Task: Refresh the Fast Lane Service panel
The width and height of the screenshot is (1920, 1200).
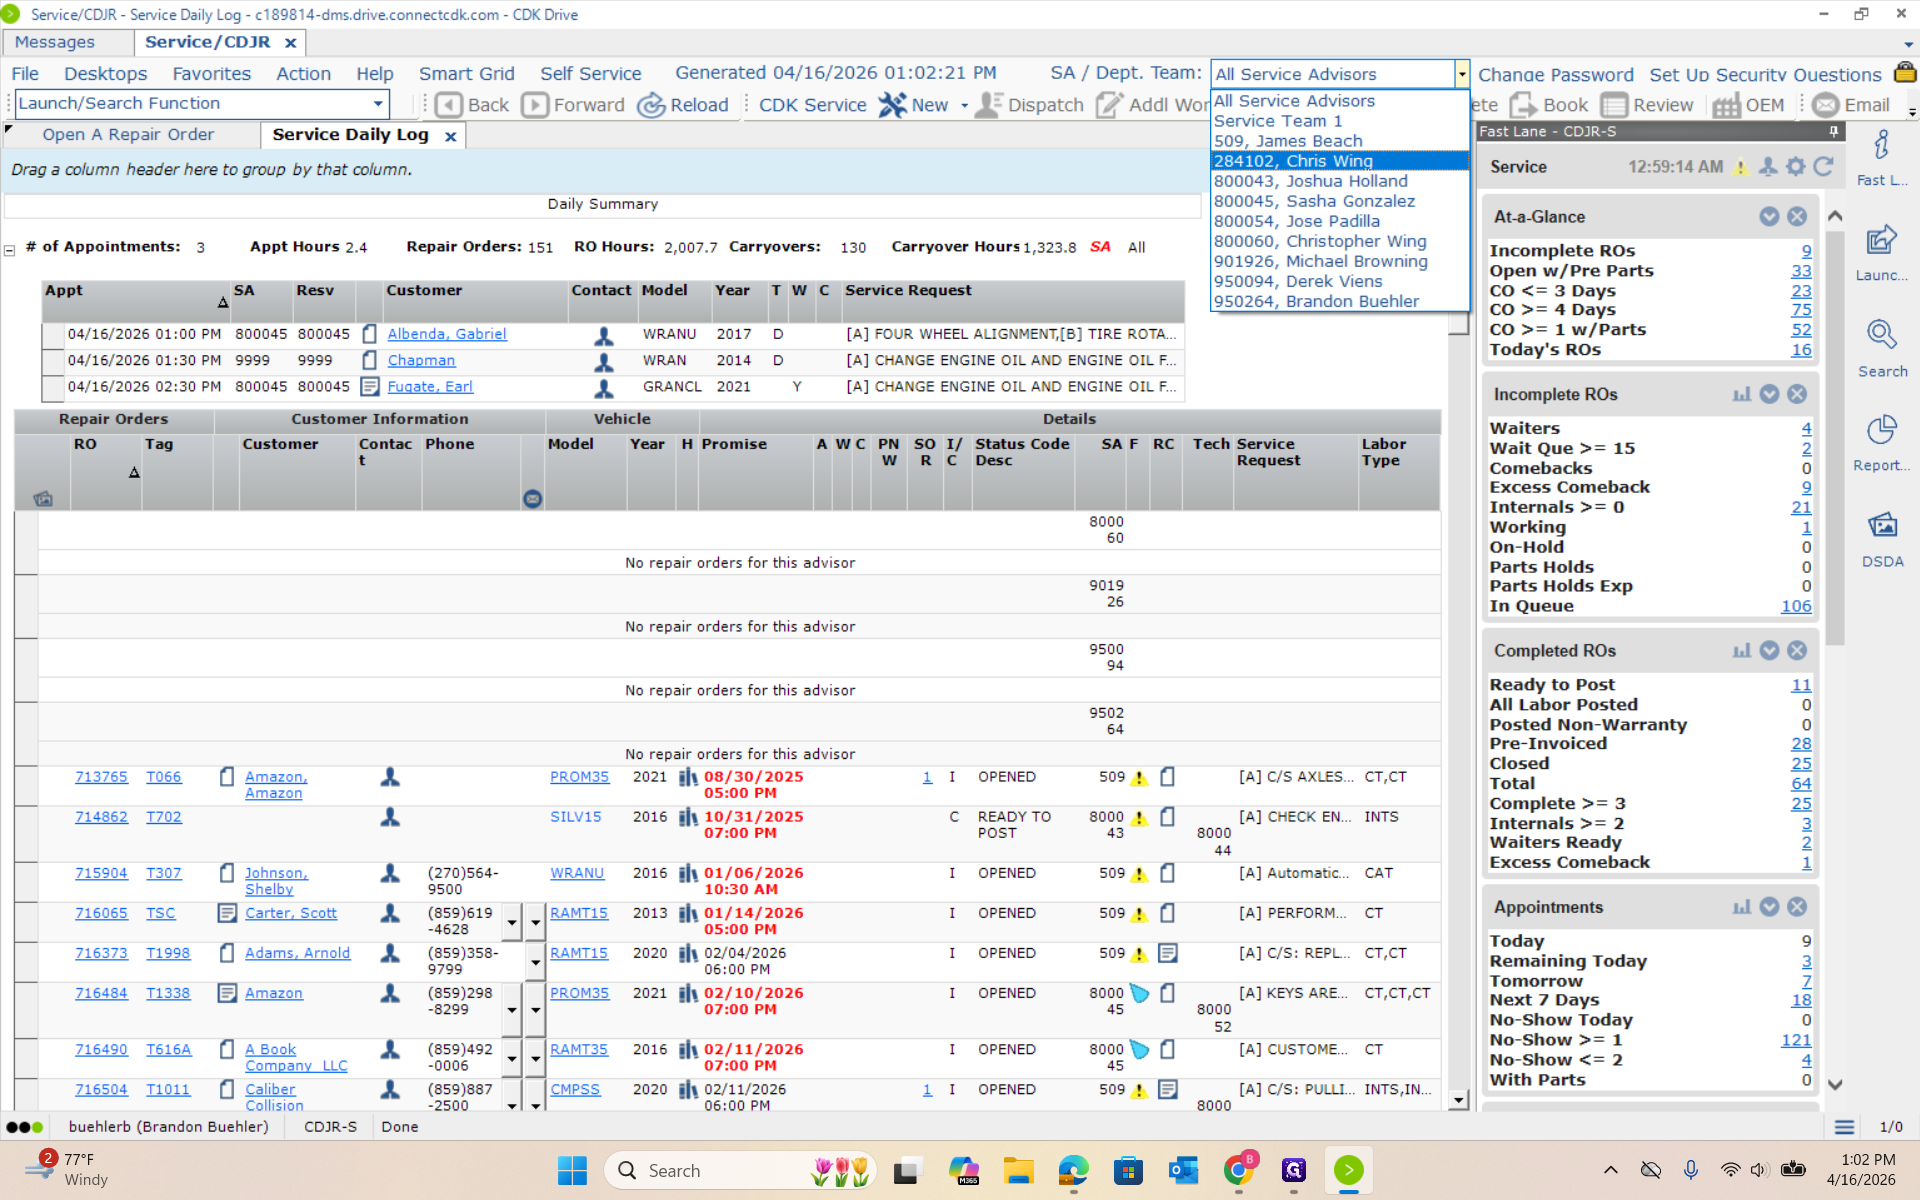Action: [1824, 167]
